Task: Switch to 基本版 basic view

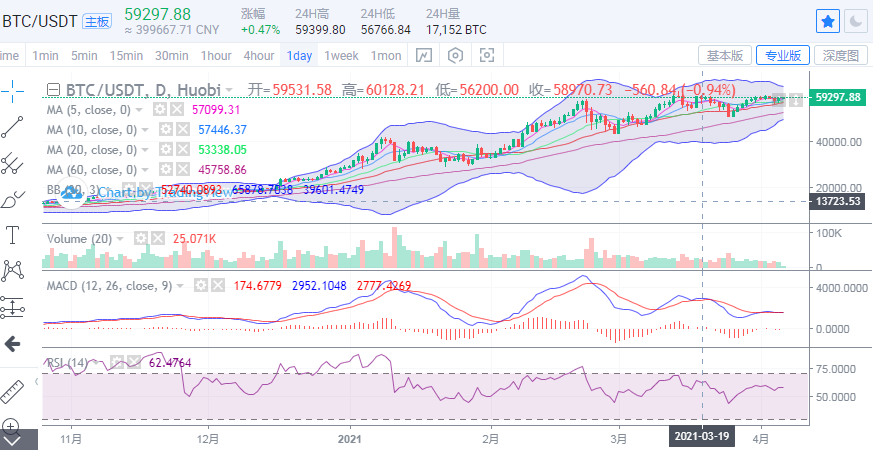Action: [724, 55]
